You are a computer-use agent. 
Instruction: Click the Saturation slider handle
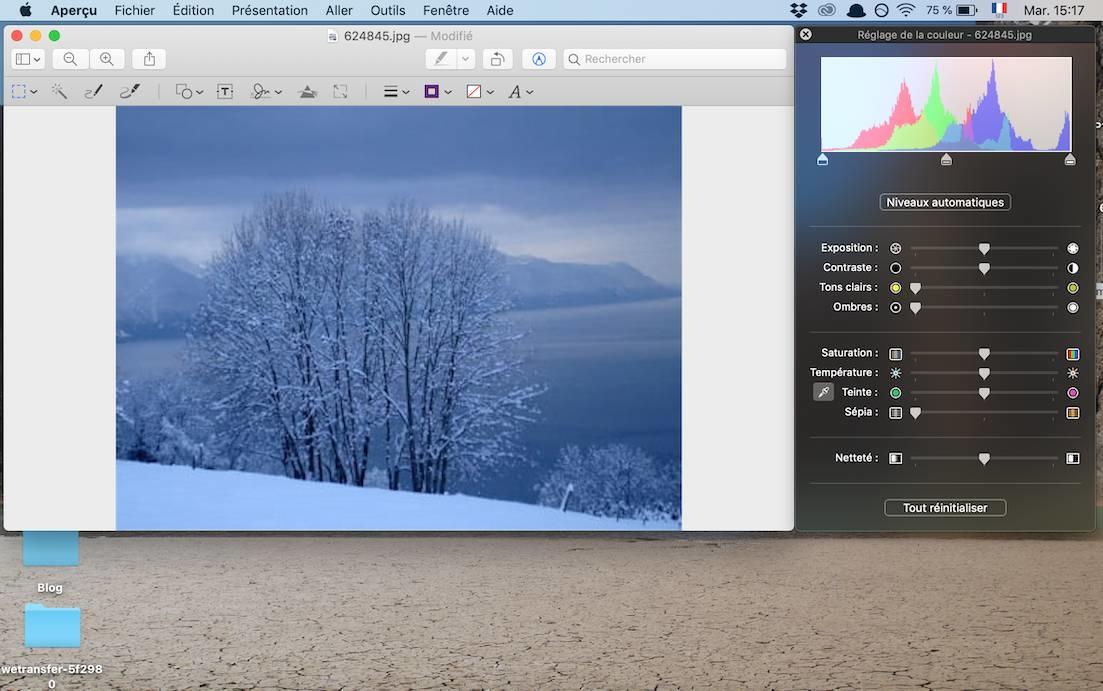(984, 353)
